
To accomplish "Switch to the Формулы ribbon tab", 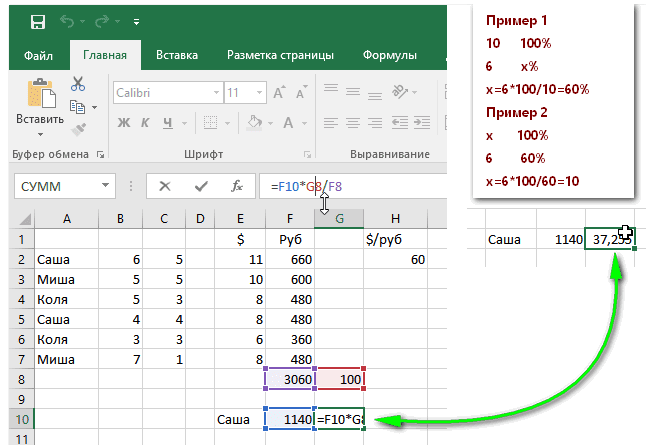I will pos(390,55).
